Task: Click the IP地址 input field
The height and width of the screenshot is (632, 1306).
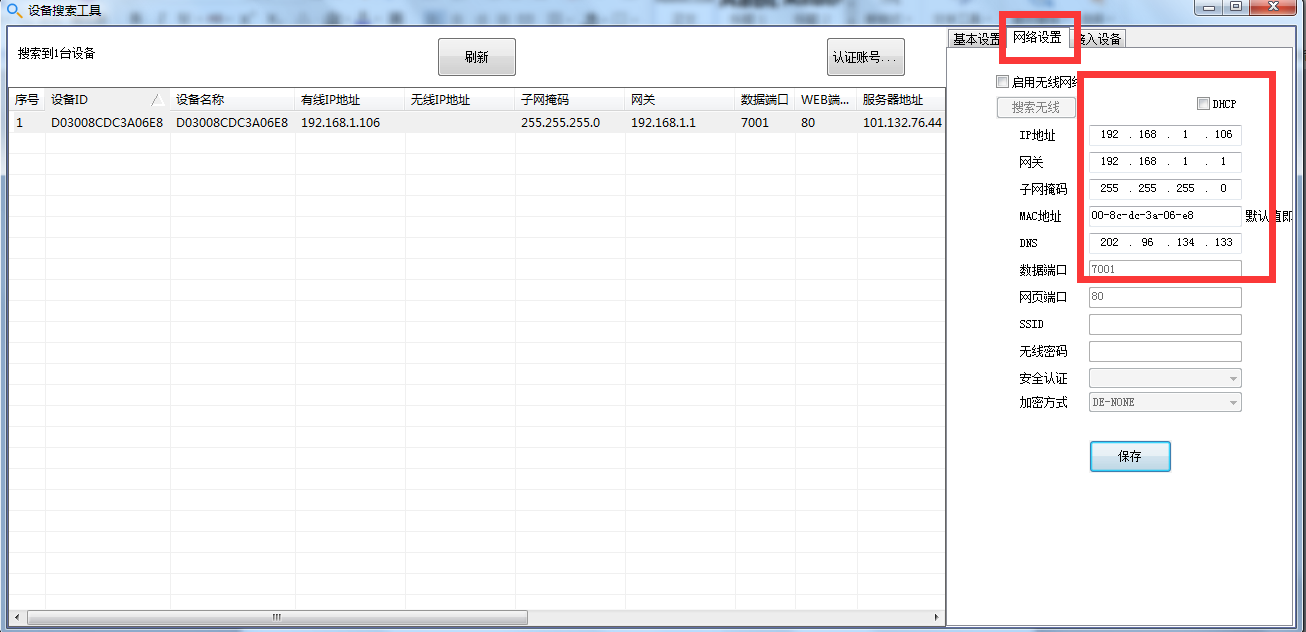Action: [1165, 135]
